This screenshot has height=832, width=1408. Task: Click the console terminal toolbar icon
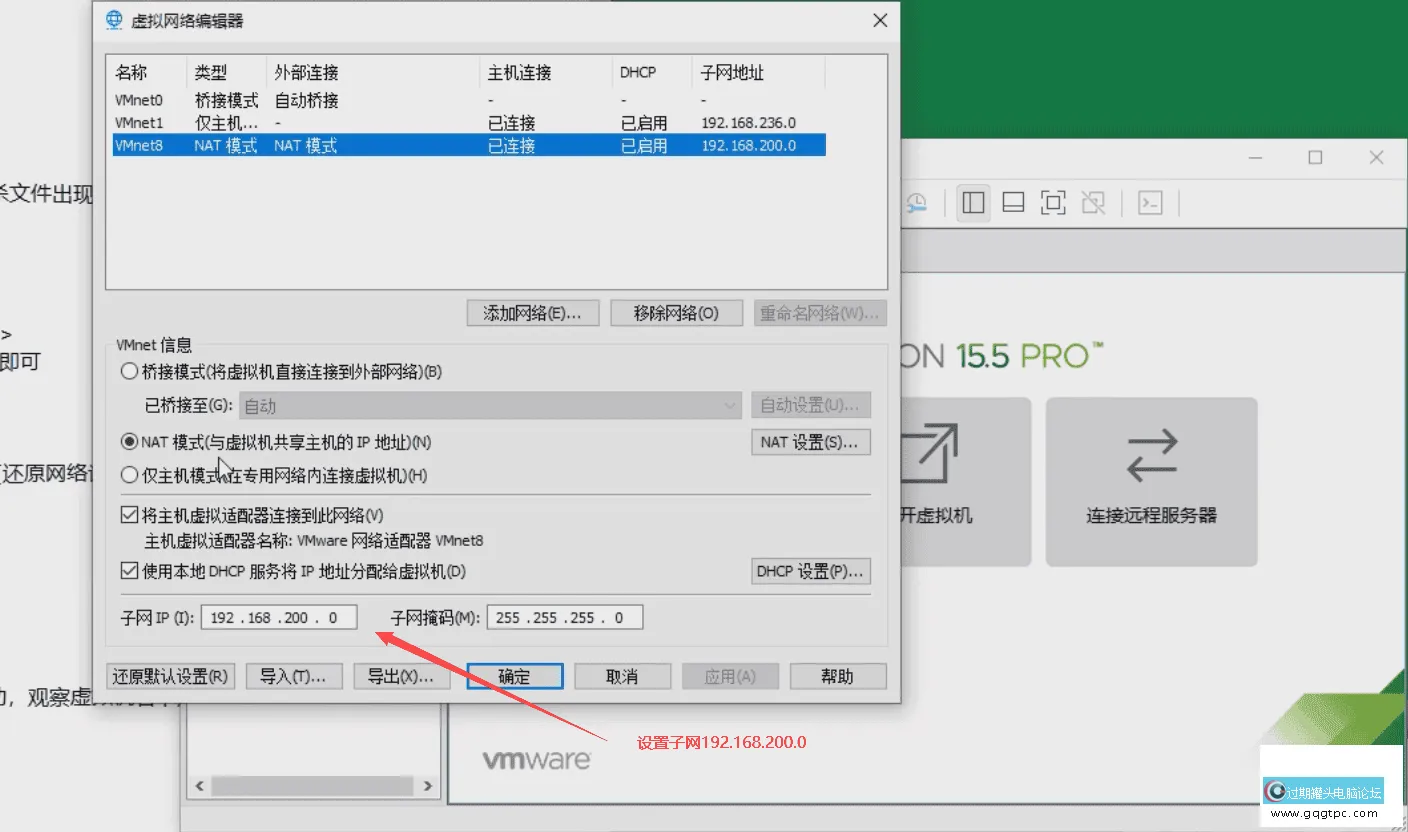pyautogui.click(x=1150, y=202)
